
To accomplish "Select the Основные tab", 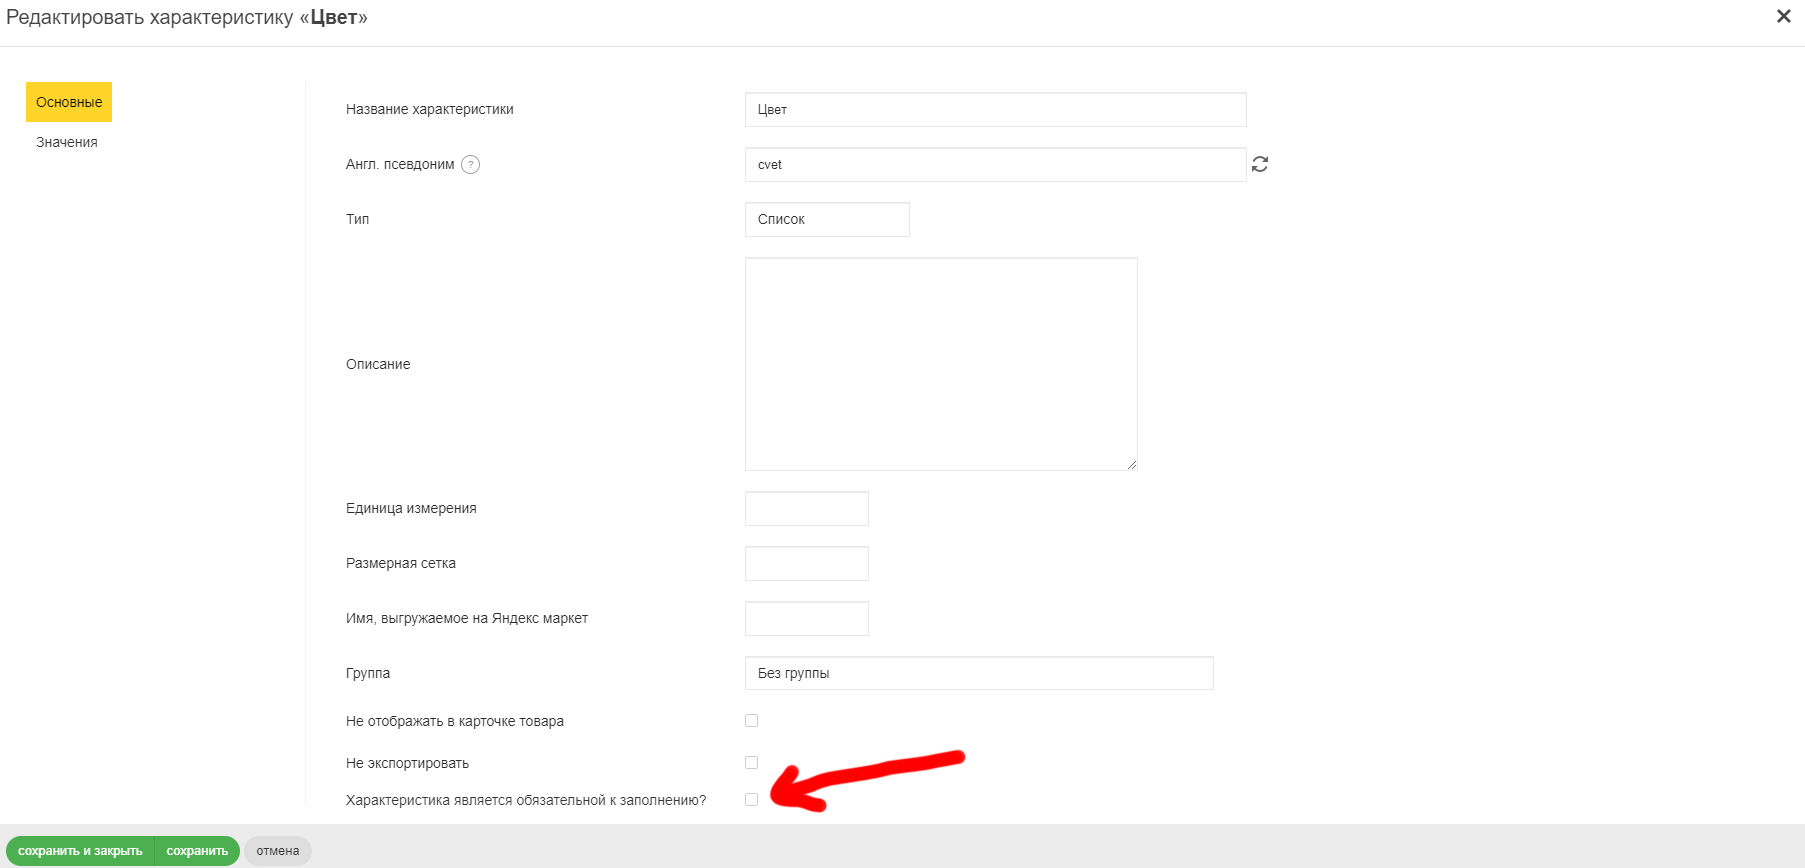I will (x=69, y=102).
